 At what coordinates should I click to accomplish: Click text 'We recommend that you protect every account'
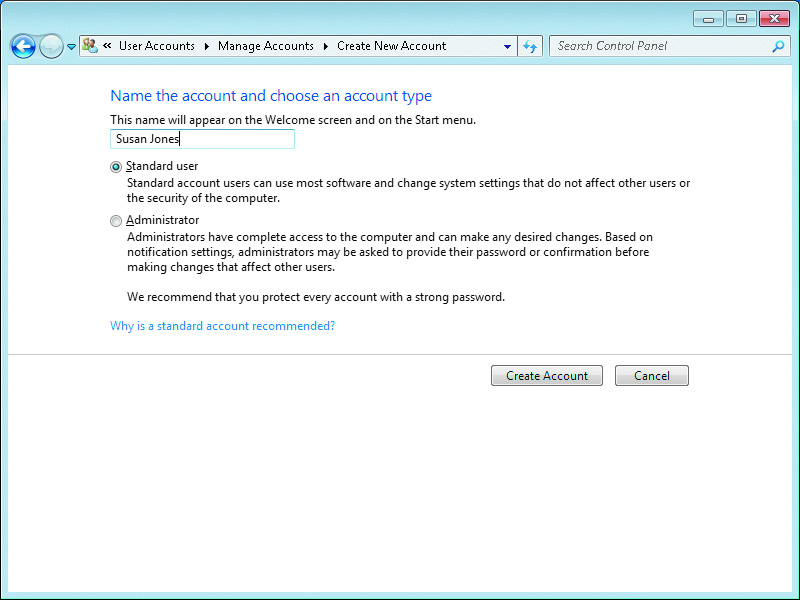tap(252, 297)
